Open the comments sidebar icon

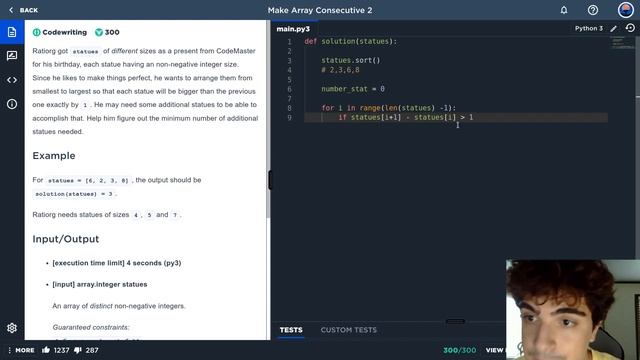(12, 56)
